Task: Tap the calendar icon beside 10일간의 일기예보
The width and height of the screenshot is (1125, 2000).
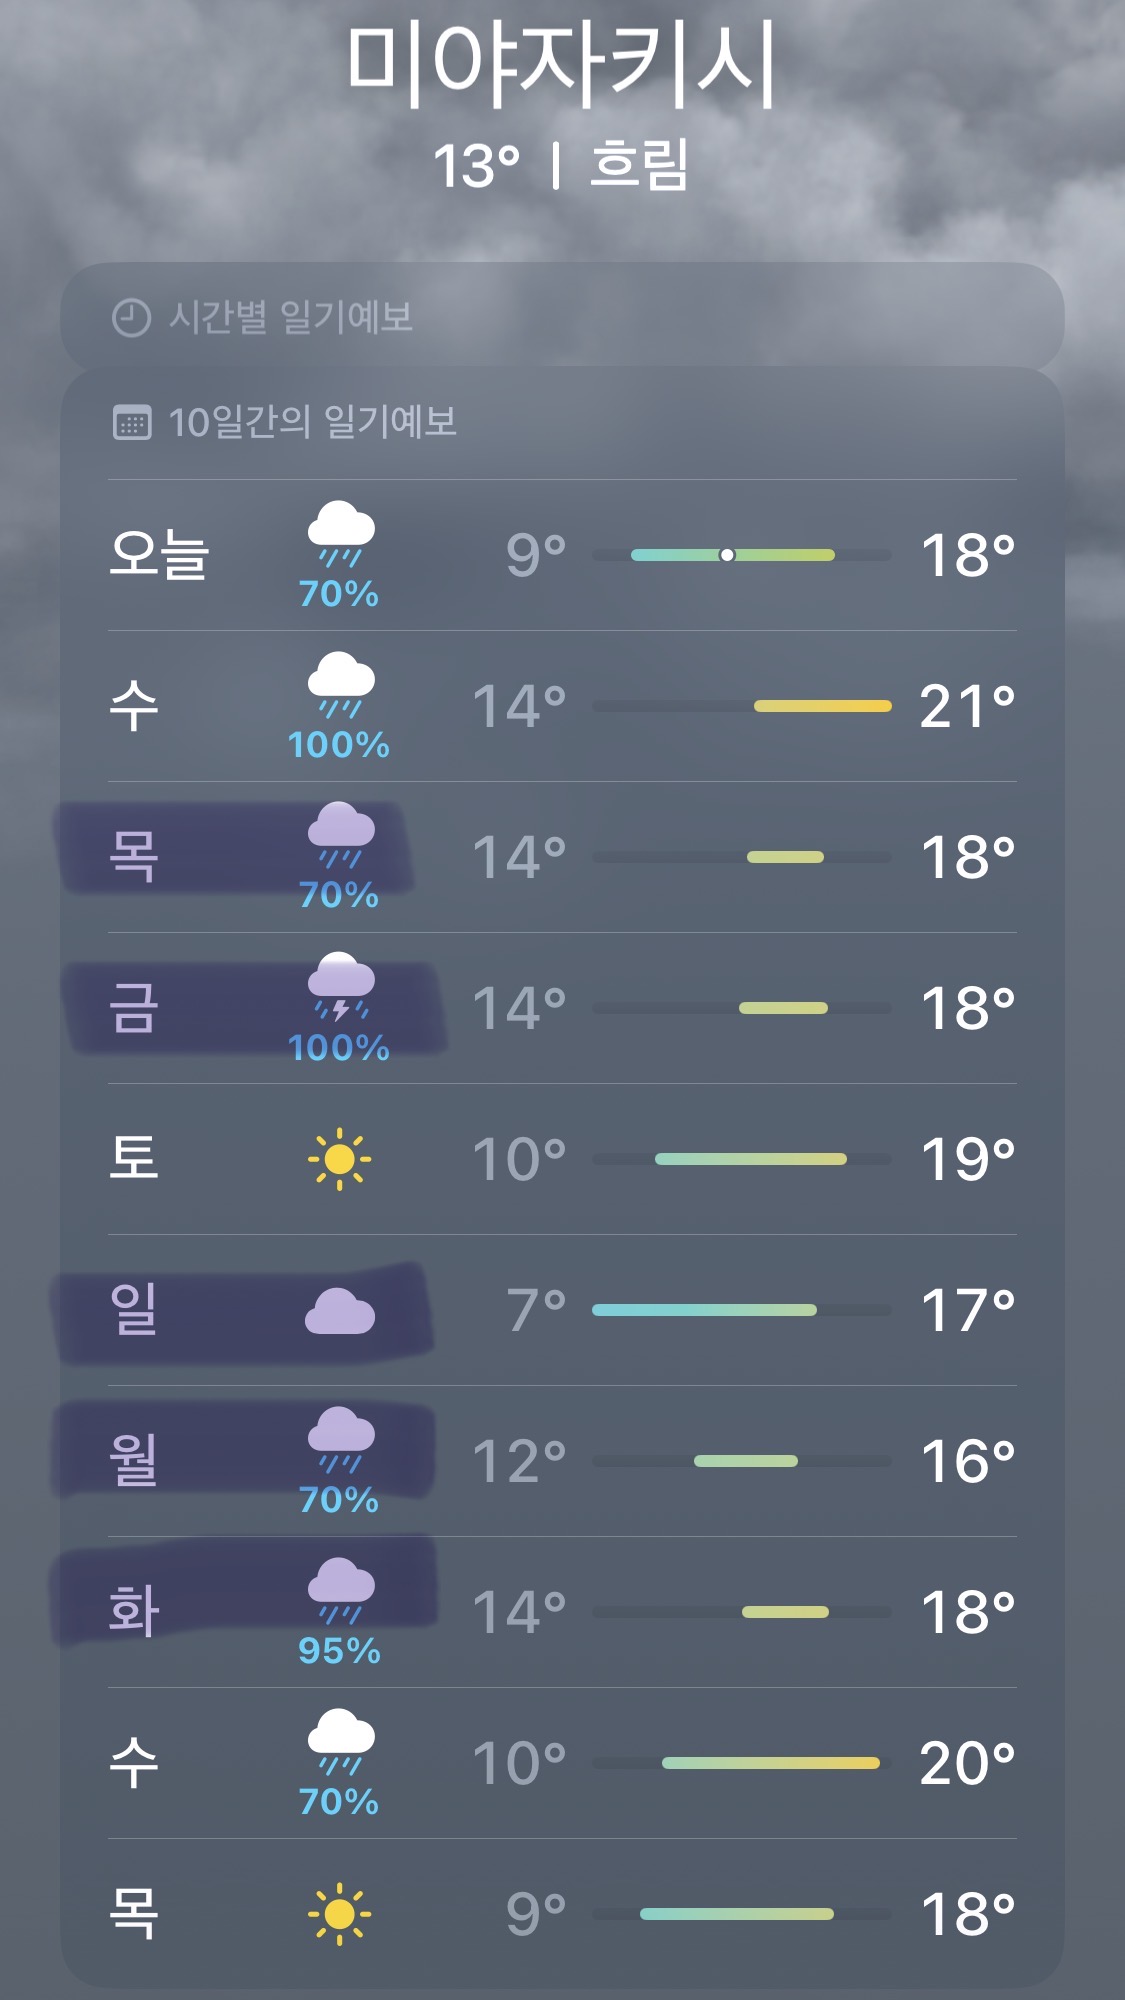Action: point(132,423)
